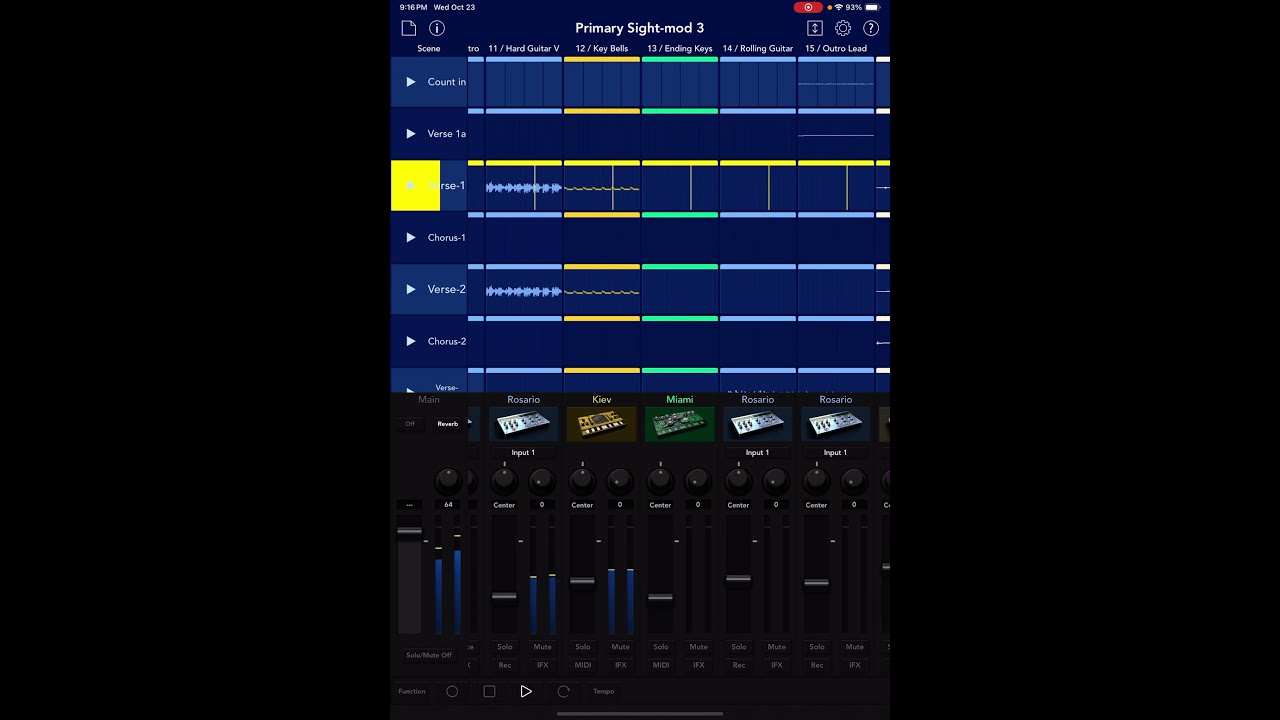Solo the Rolling Guitar track

pos(739,647)
